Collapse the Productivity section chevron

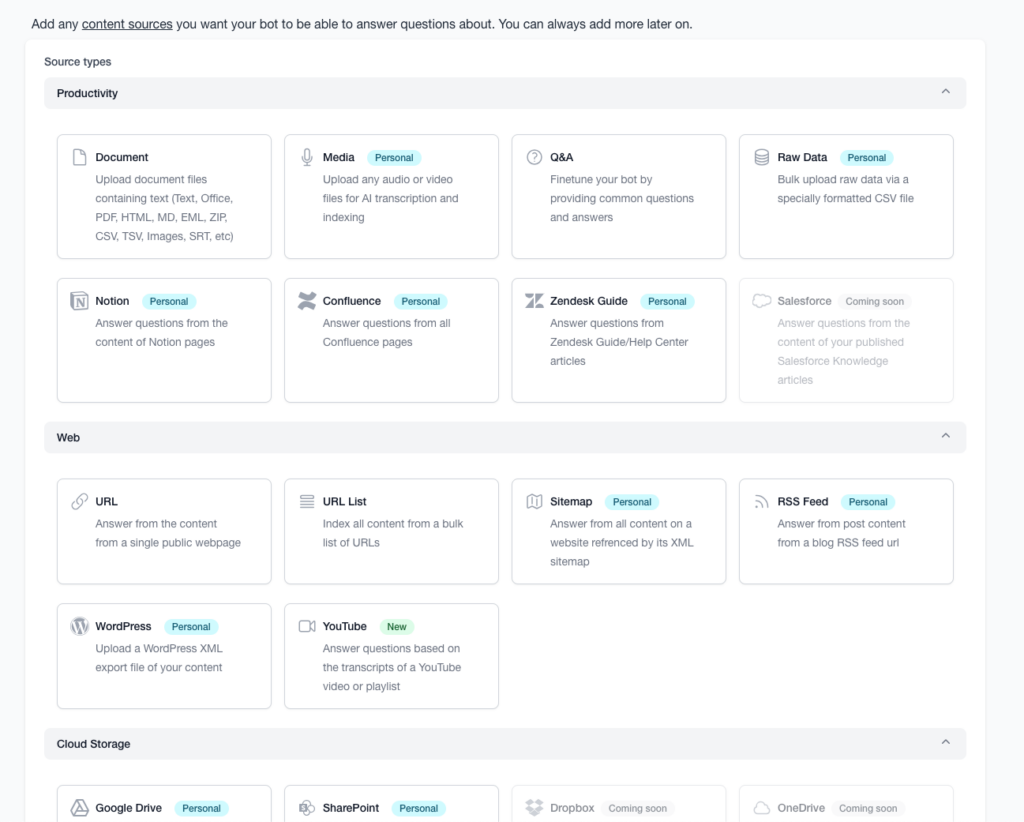[x=945, y=93]
